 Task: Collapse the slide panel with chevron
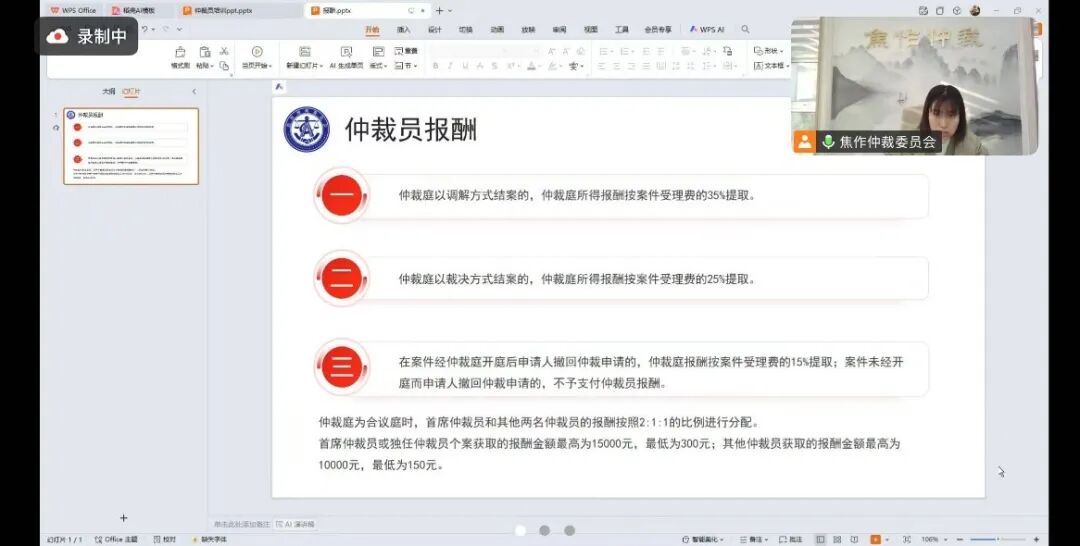point(194,92)
